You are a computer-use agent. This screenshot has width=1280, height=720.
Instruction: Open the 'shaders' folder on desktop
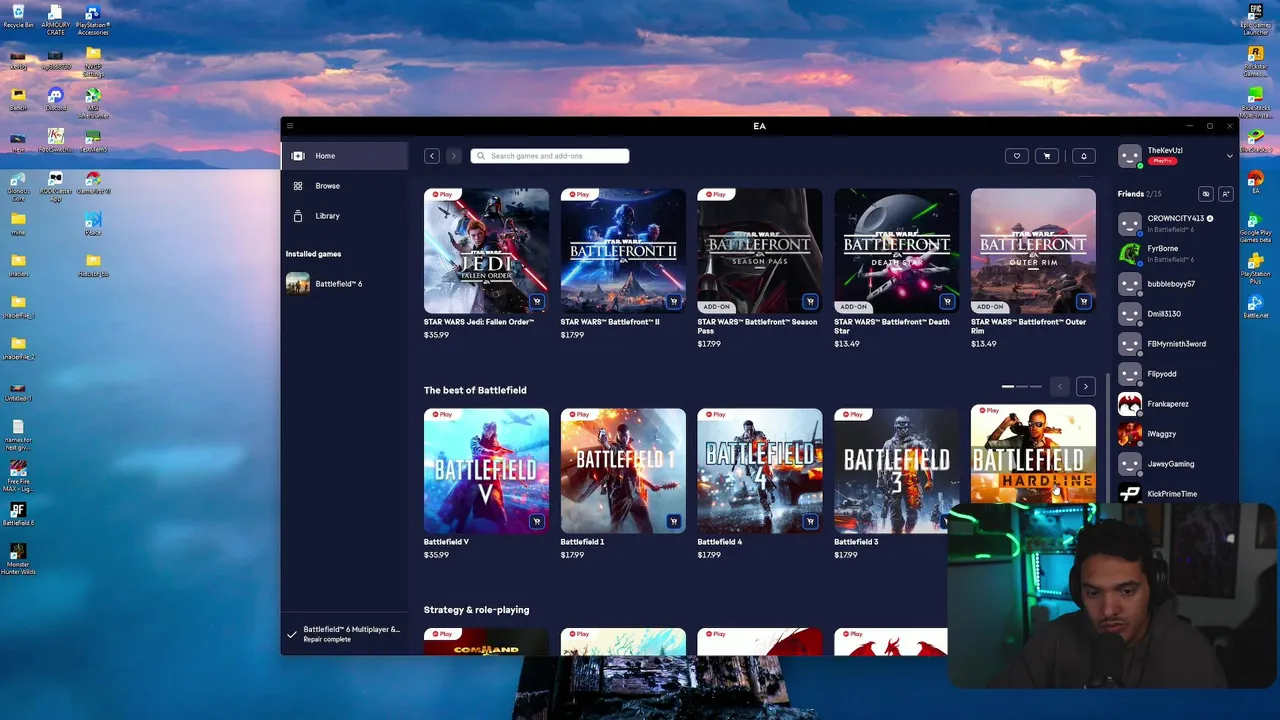[x=18, y=264]
